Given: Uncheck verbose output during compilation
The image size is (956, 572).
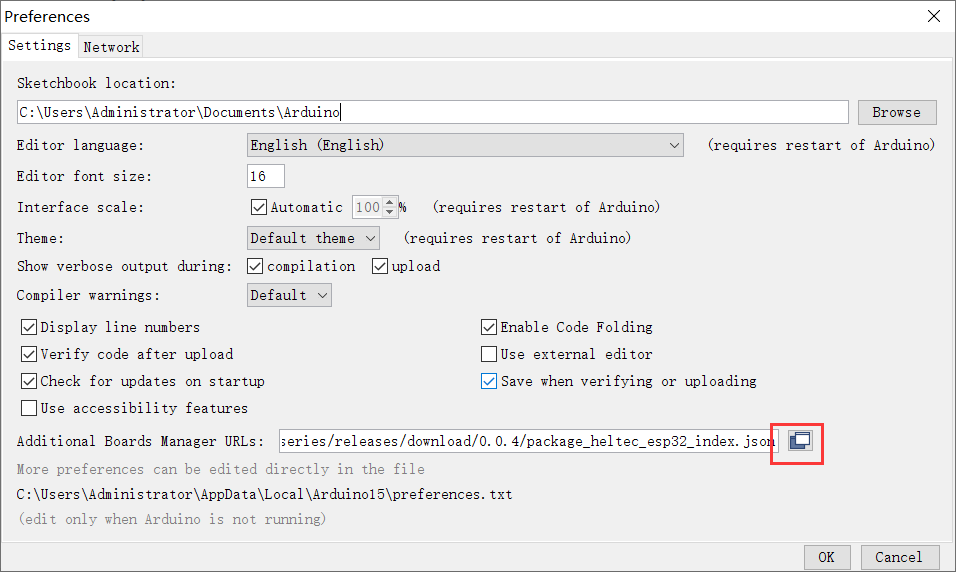Looking at the screenshot, I should (x=255, y=266).
